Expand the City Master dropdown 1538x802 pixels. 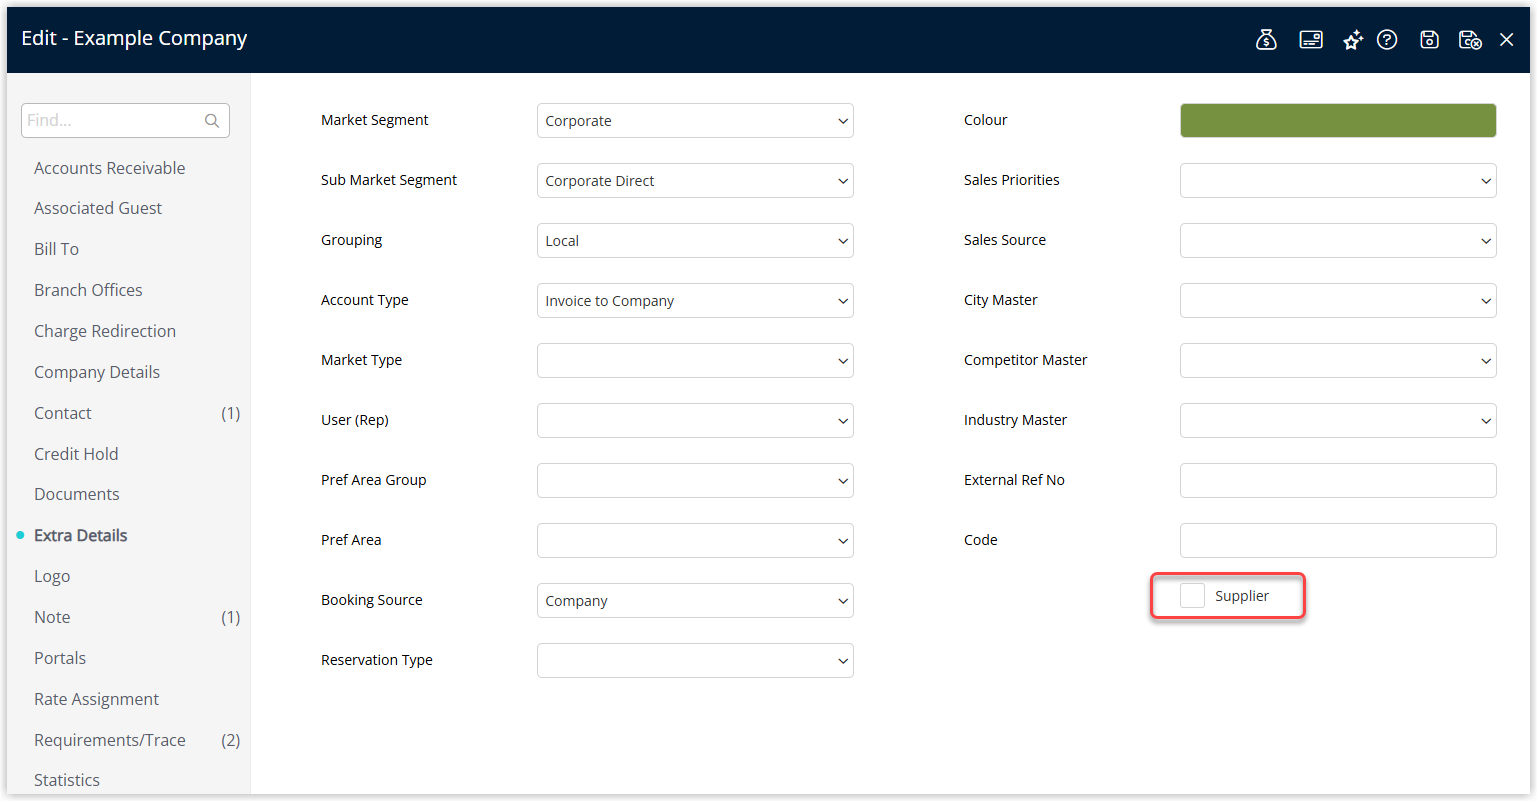[1338, 301]
